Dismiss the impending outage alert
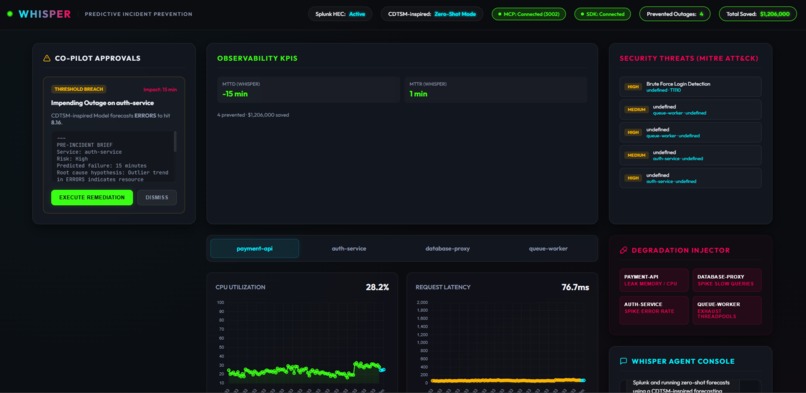The height and width of the screenshot is (393, 806). [x=157, y=197]
